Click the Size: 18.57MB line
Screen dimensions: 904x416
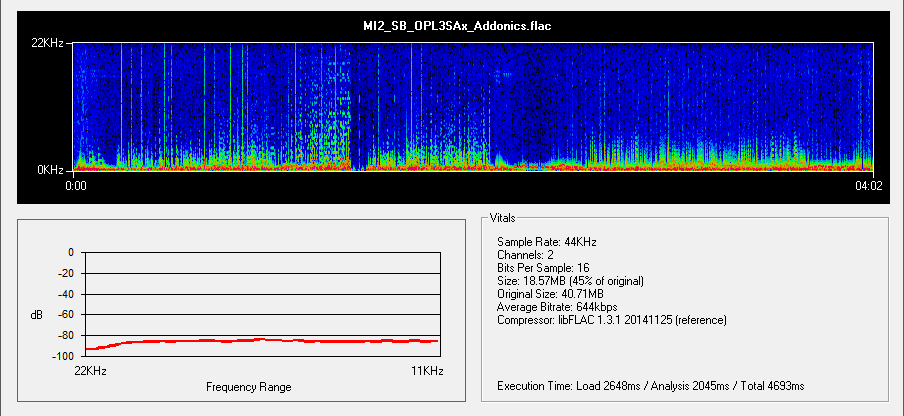click(x=570, y=281)
